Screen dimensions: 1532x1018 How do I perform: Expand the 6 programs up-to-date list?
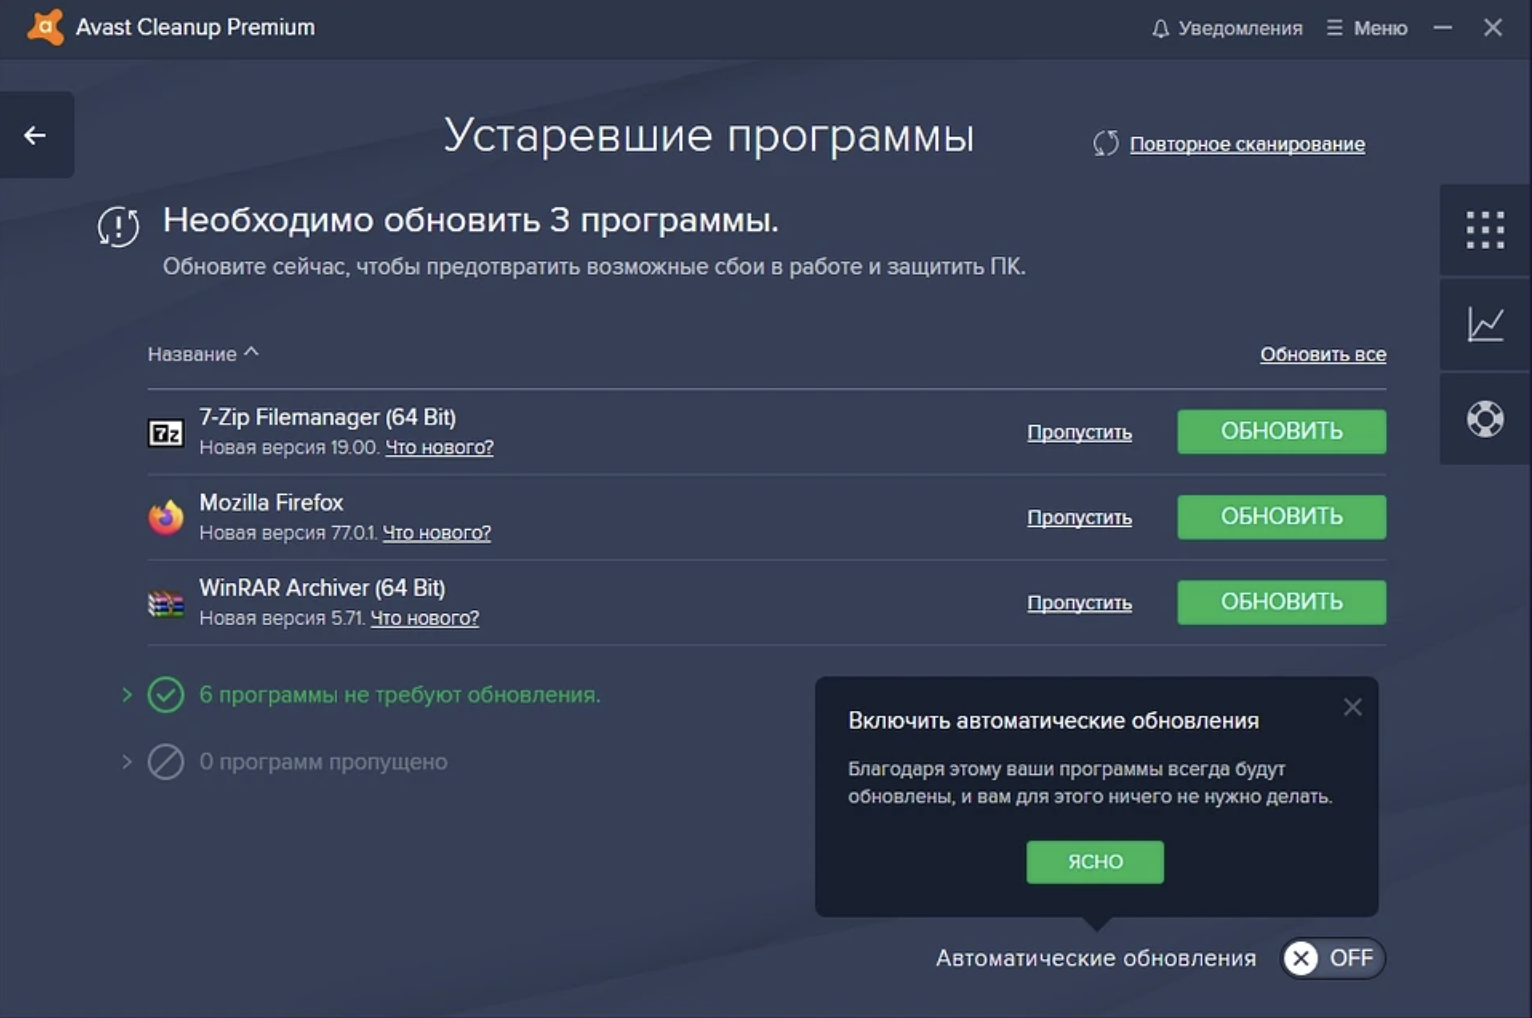127,694
